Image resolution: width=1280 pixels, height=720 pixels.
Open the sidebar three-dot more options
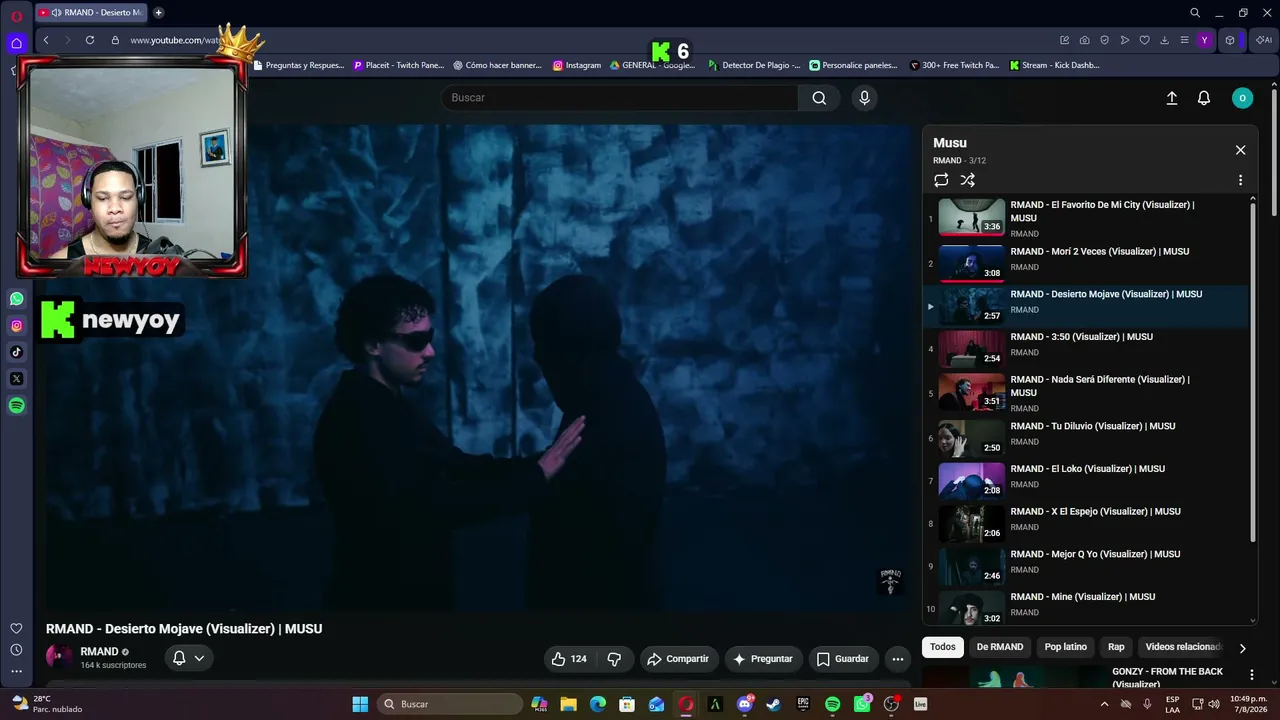coord(16,672)
